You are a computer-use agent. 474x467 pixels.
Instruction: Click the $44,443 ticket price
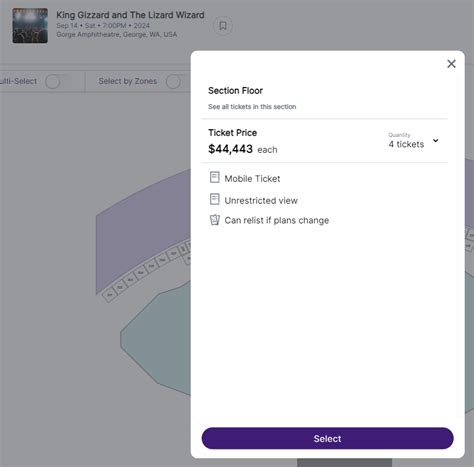(x=230, y=149)
